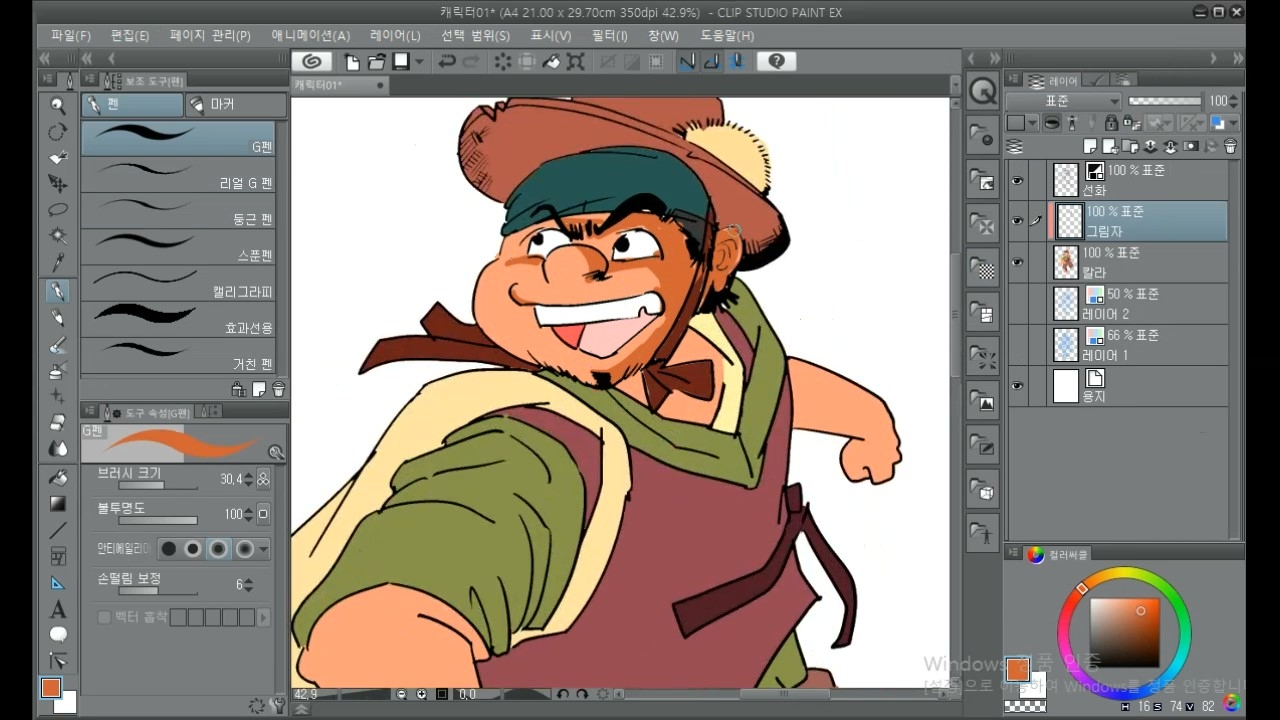
Task: Hide the 선화 layer eye
Action: pos(1018,181)
